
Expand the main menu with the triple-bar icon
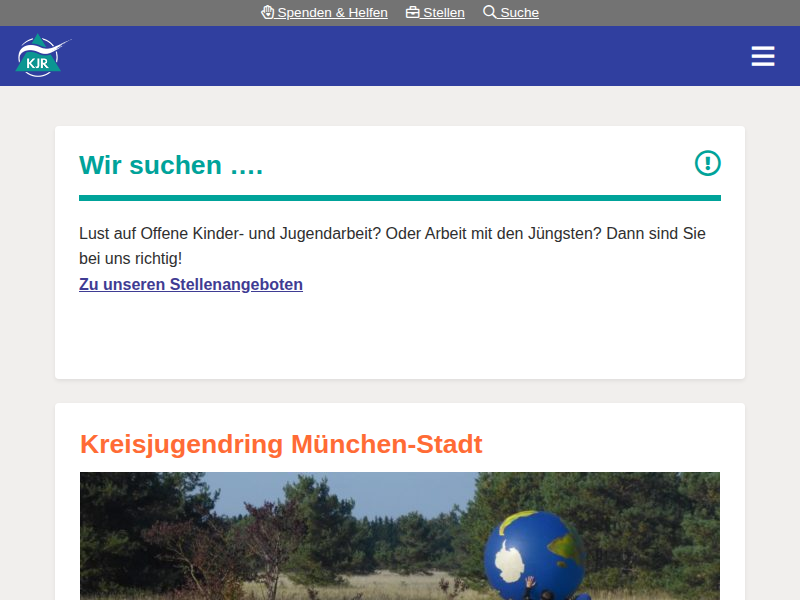pyautogui.click(x=763, y=56)
